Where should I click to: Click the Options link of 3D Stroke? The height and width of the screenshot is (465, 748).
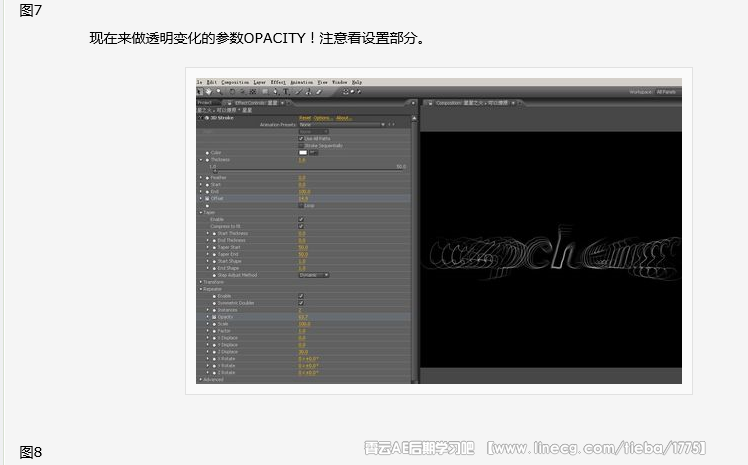(x=321, y=118)
